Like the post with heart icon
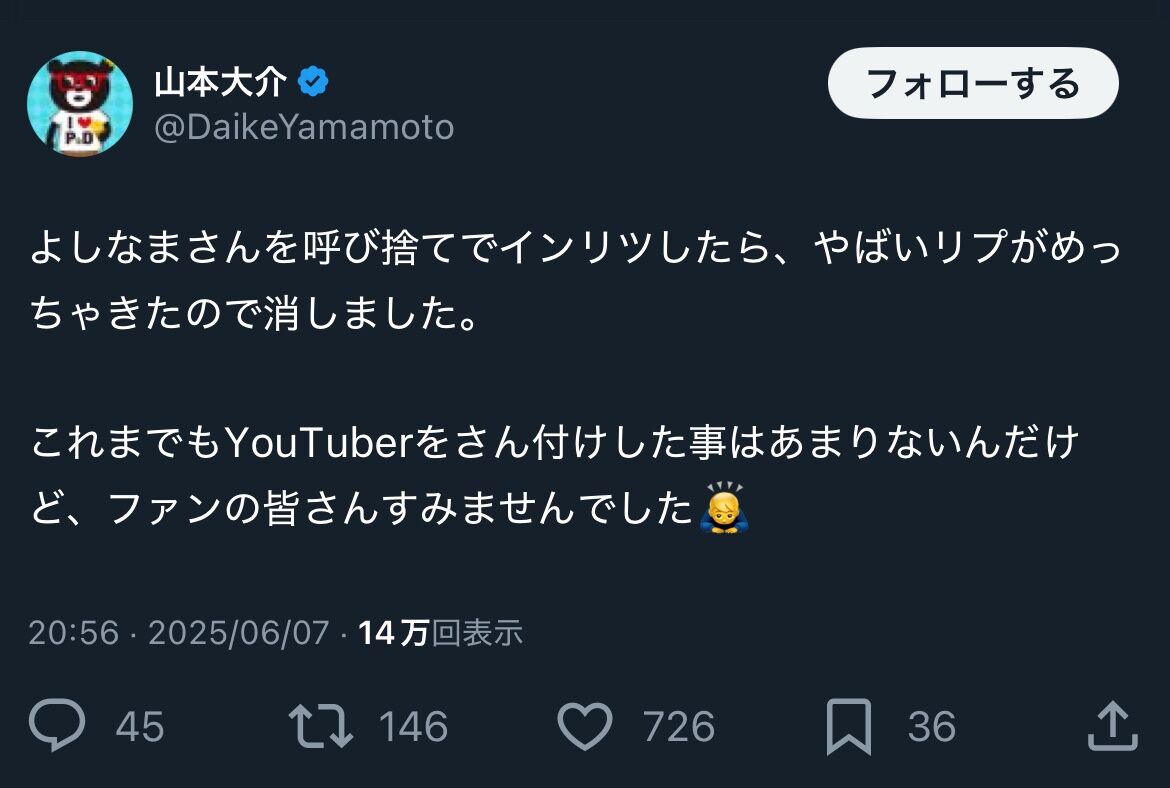This screenshot has height=788, width=1170. (585, 725)
